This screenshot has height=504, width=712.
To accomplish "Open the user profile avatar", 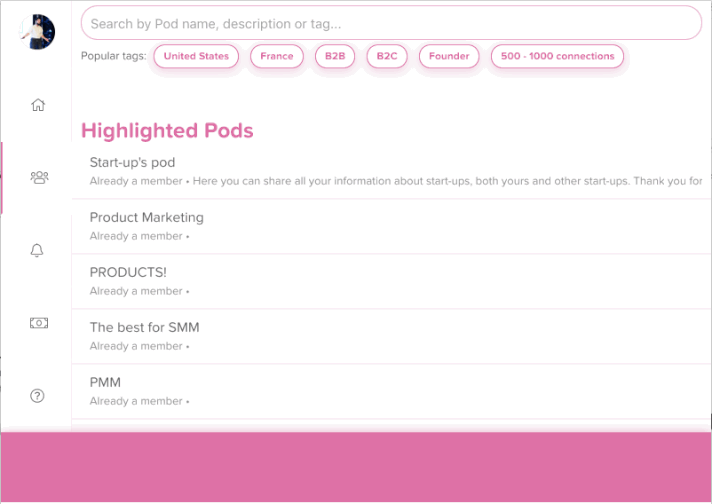I will [x=38, y=31].
